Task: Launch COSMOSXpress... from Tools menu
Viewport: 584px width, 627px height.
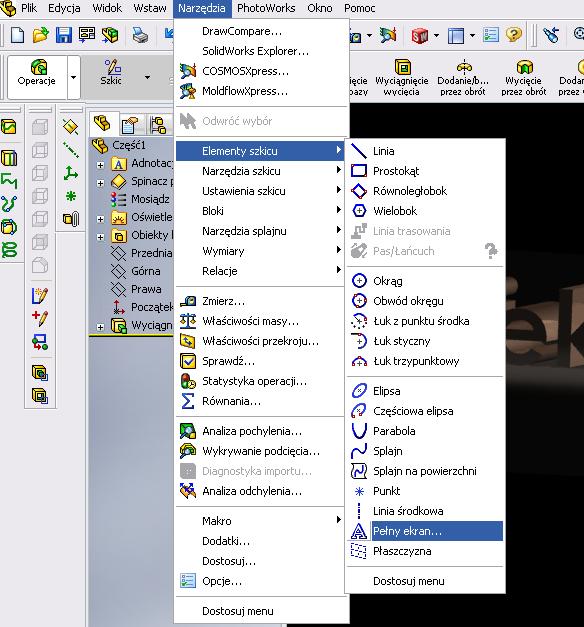Action: [260, 71]
